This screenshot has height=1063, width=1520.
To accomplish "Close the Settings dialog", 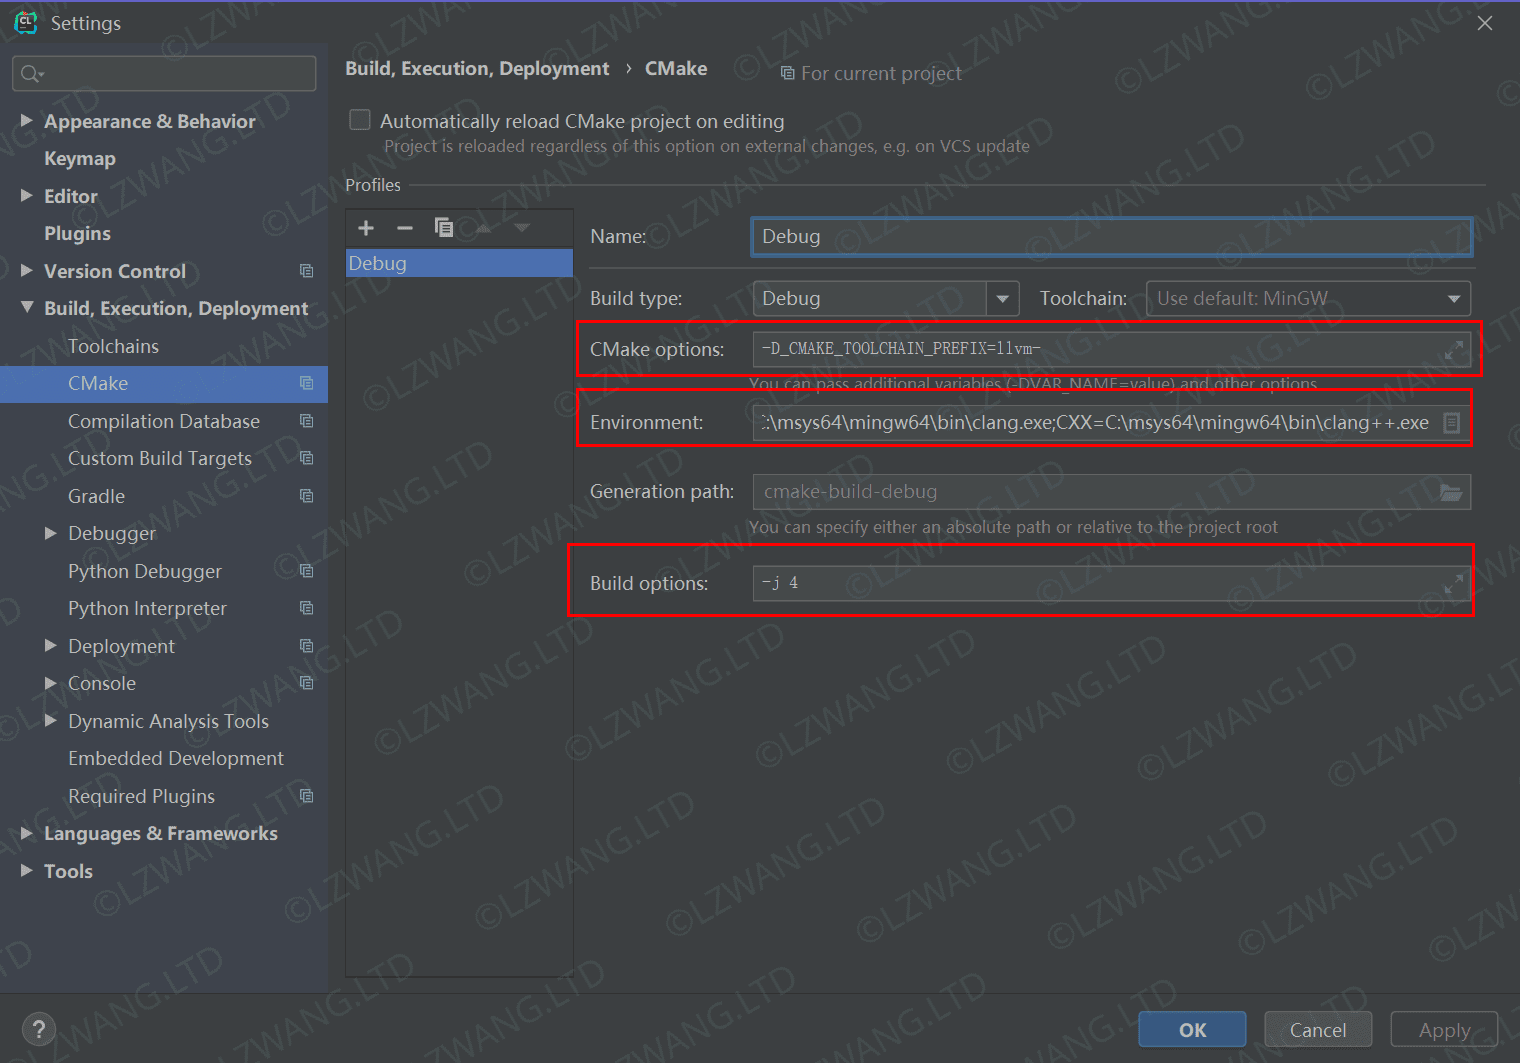I will click(x=1485, y=23).
